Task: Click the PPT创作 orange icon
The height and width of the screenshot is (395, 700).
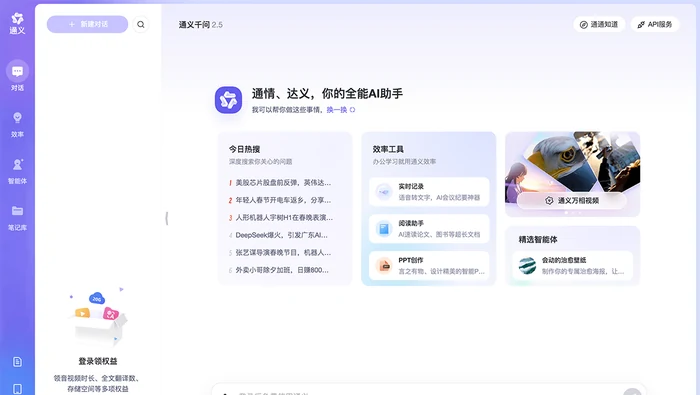Action: pos(383,266)
